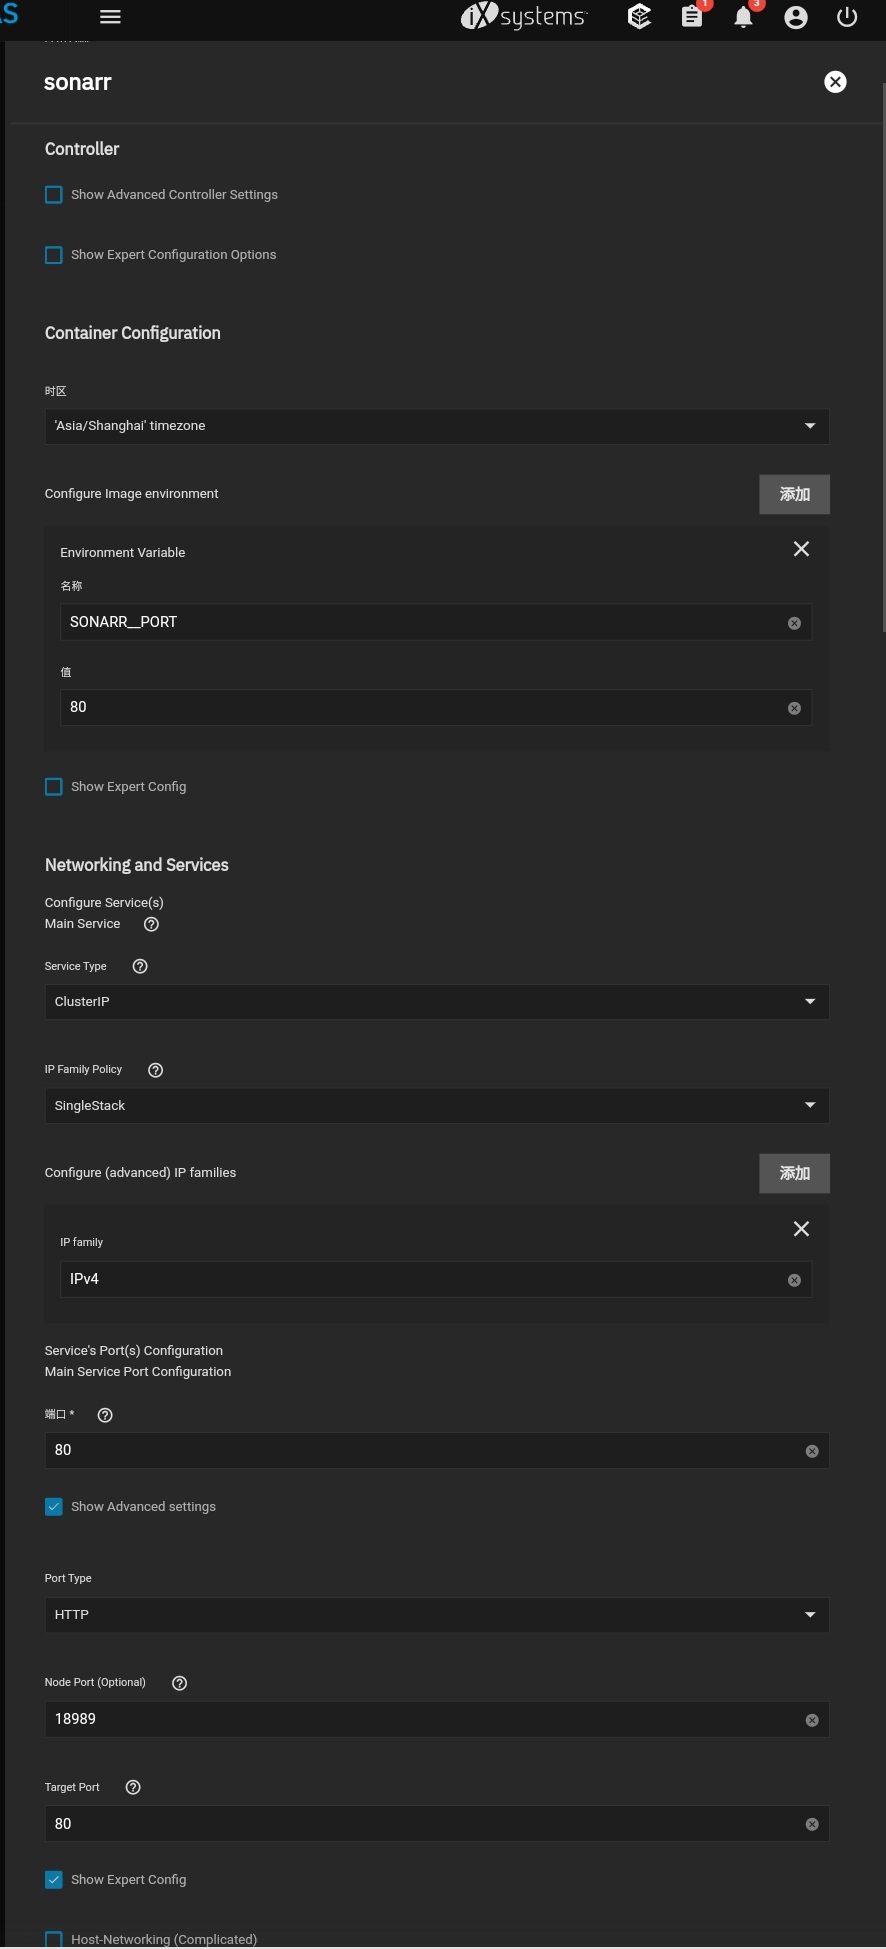Click 添加 for Configure (advanced) IP families
The width and height of the screenshot is (886, 1949).
(794, 1173)
